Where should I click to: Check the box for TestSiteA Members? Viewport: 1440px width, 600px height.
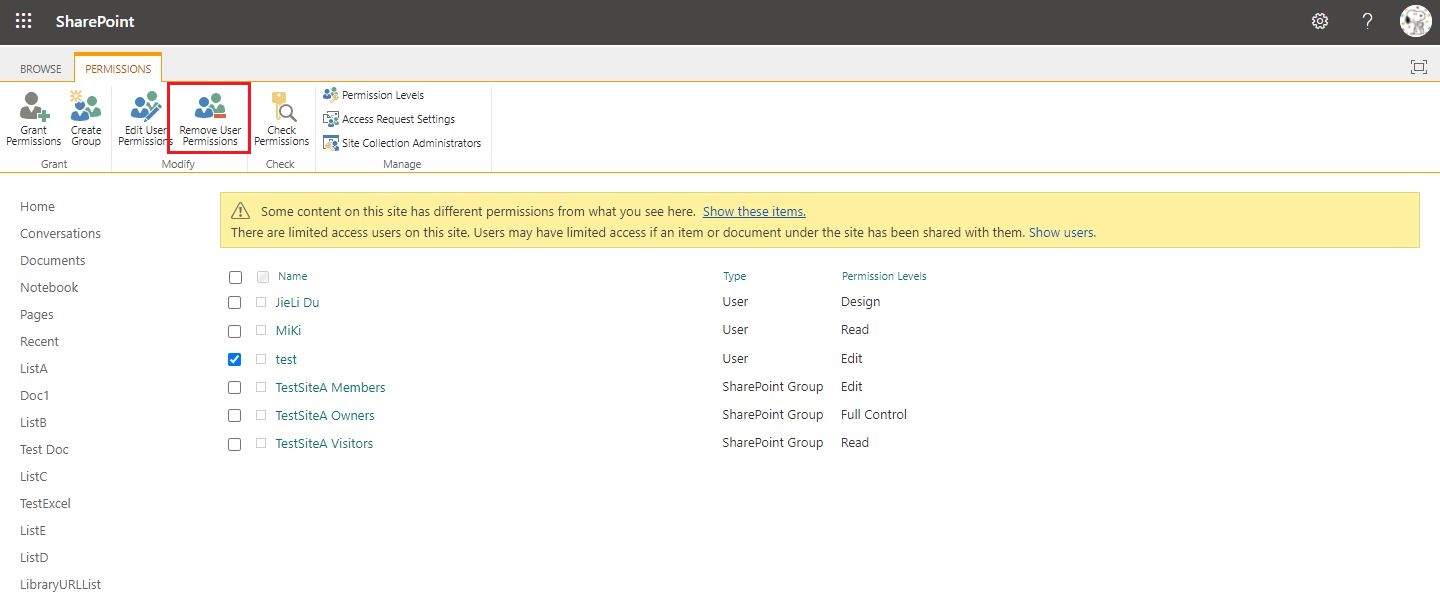[235, 387]
